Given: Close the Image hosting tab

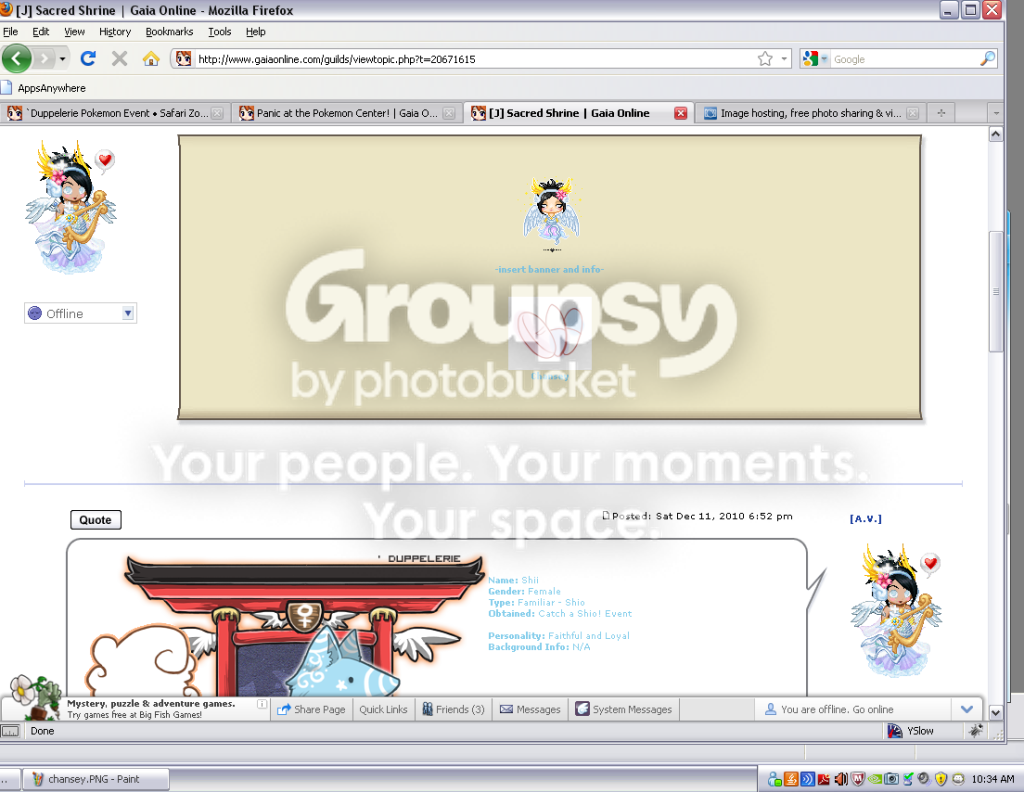Looking at the screenshot, I should [913, 113].
